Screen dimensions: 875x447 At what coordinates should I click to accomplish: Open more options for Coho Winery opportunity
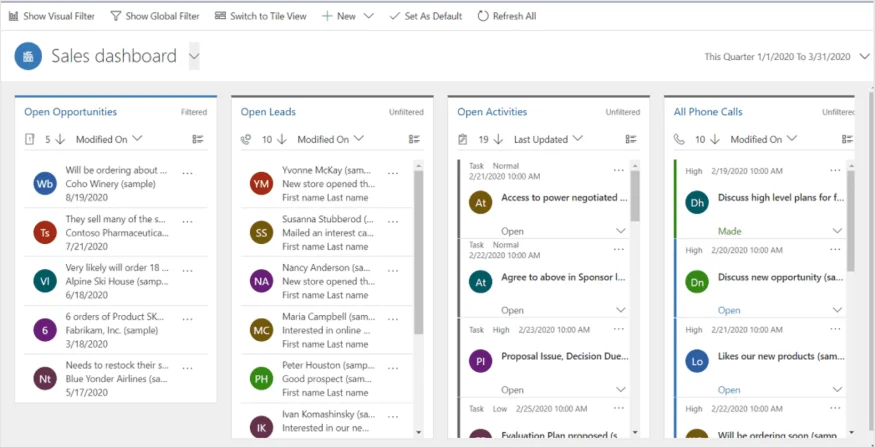(x=188, y=173)
